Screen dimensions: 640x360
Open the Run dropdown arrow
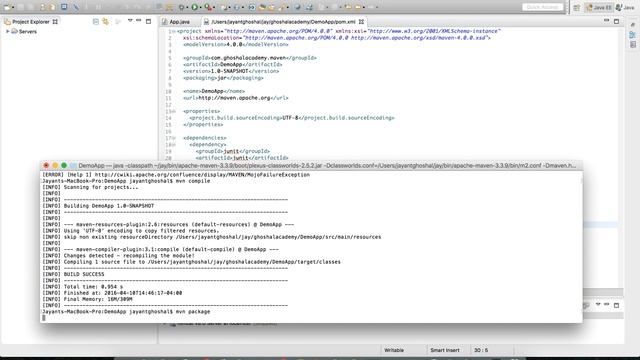coord(200,7)
